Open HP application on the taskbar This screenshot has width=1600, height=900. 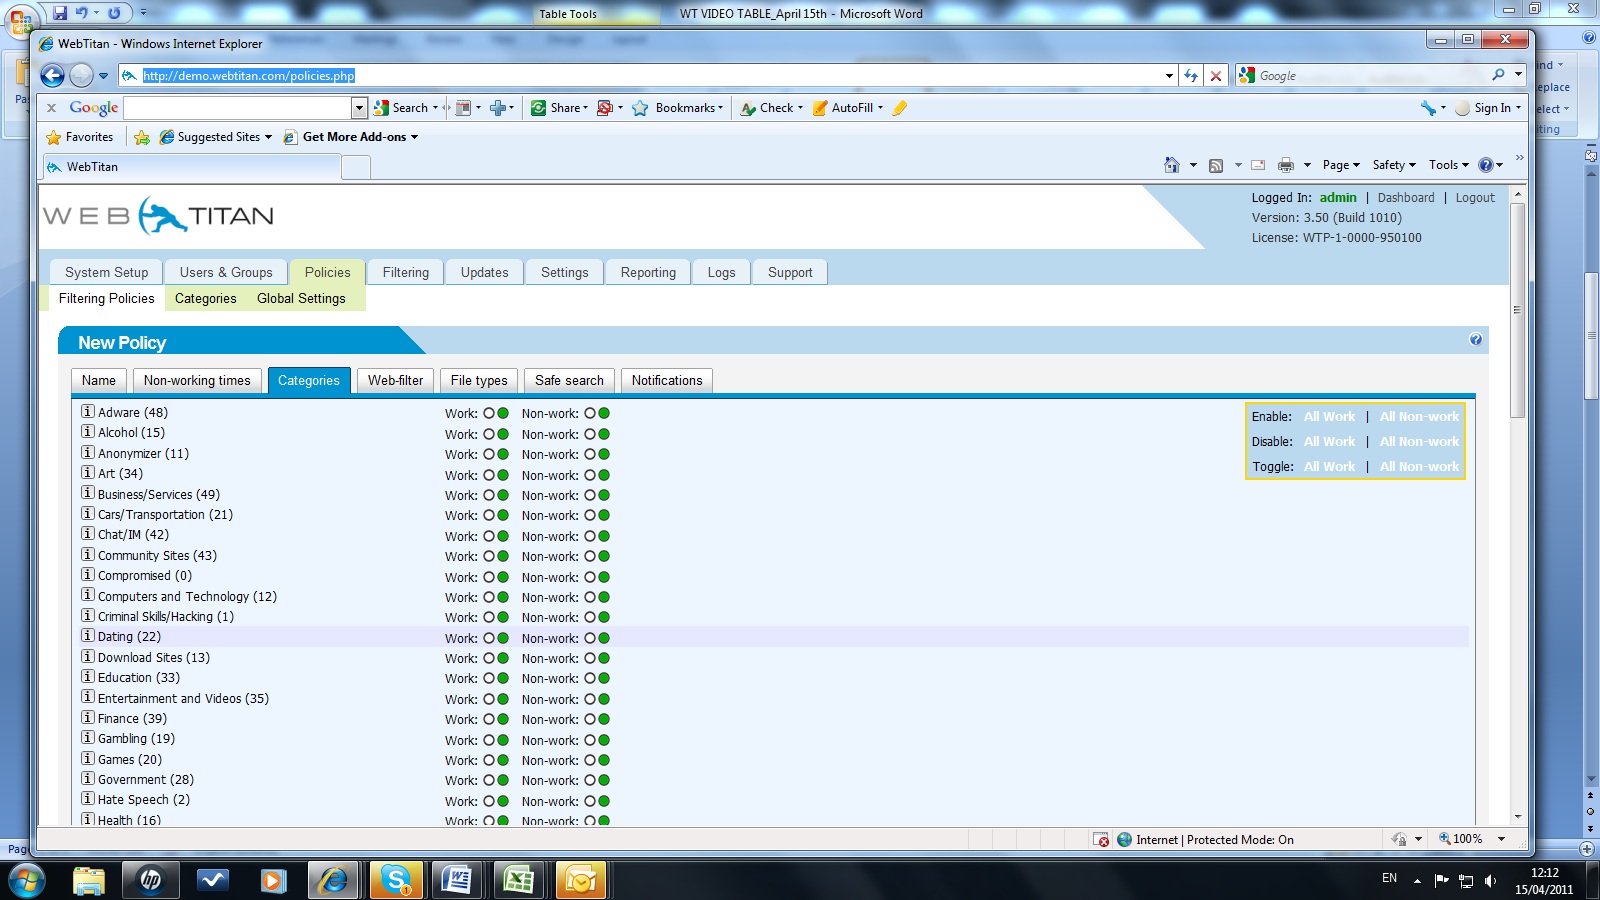click(x=151, y=880)
